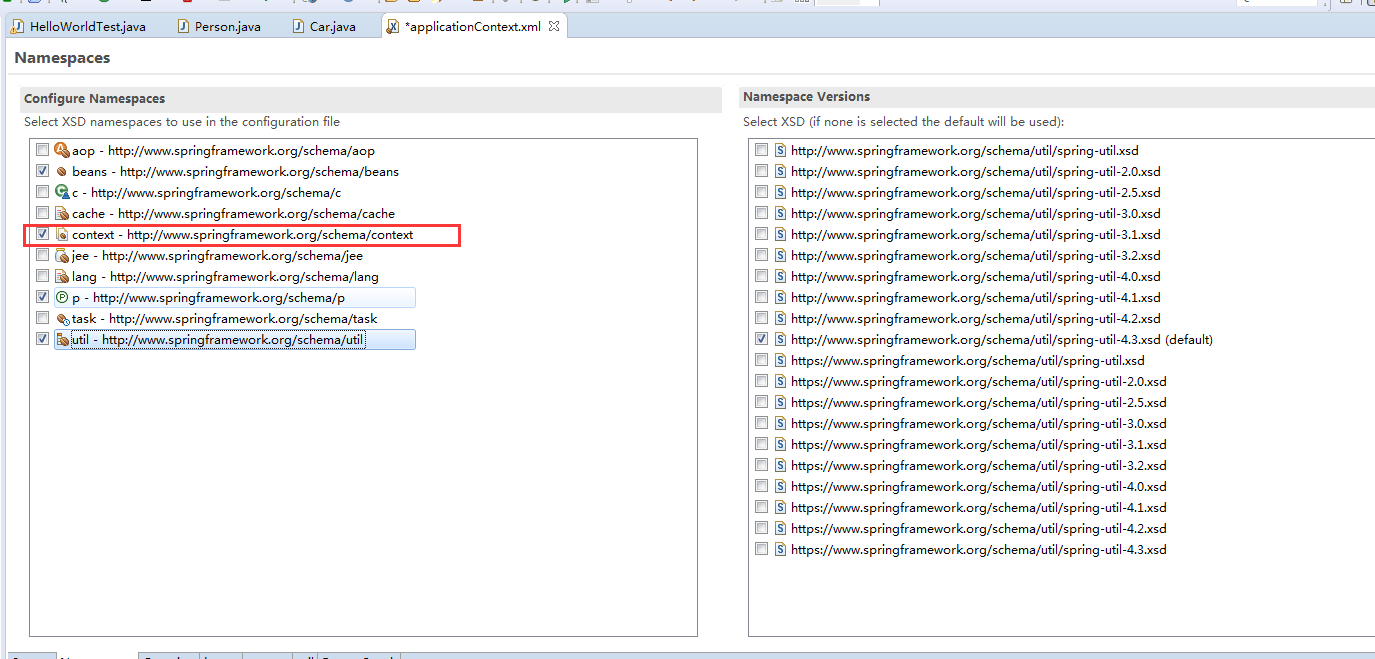Select the https spring-util-3.0.xsd row text

point(979,423)
